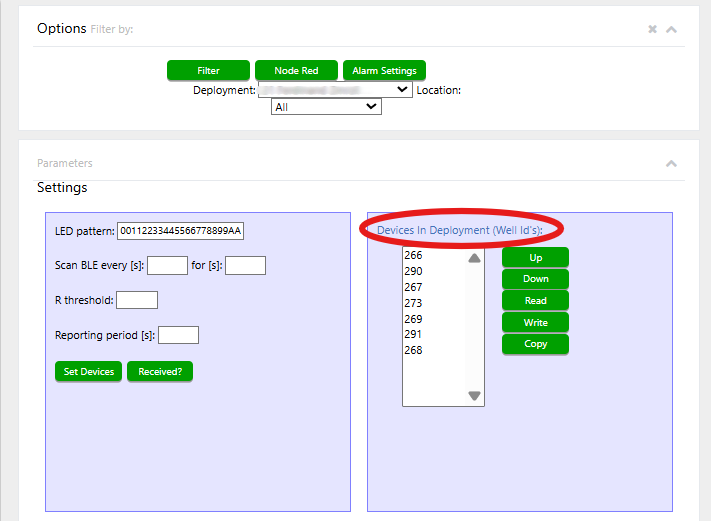Screen dimensions: 711x521
Task: Collapse the Options panel chevron
Action: click(672, 30)
